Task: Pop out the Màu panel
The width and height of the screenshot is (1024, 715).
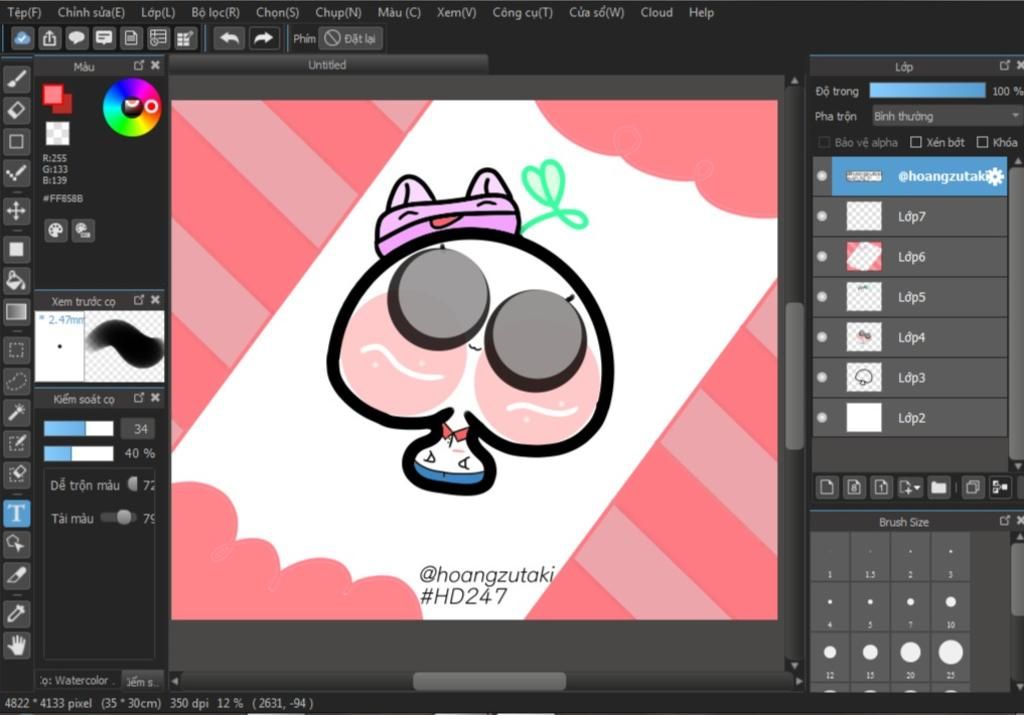Action: pos(138,65)
